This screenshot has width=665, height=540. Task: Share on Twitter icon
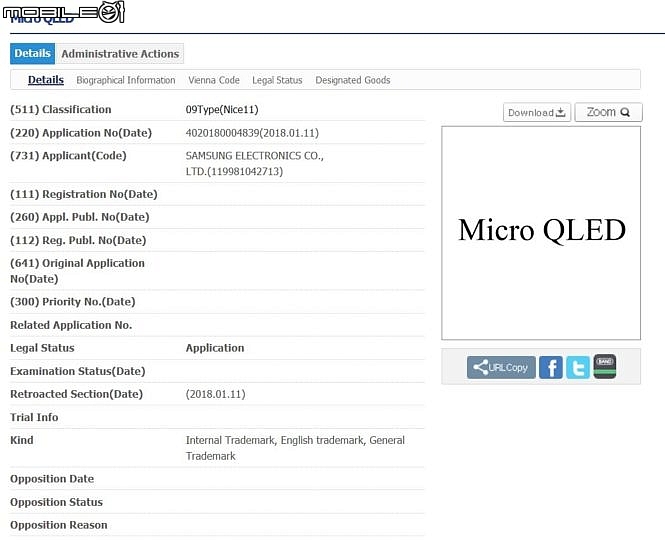(x=578, y=367)
